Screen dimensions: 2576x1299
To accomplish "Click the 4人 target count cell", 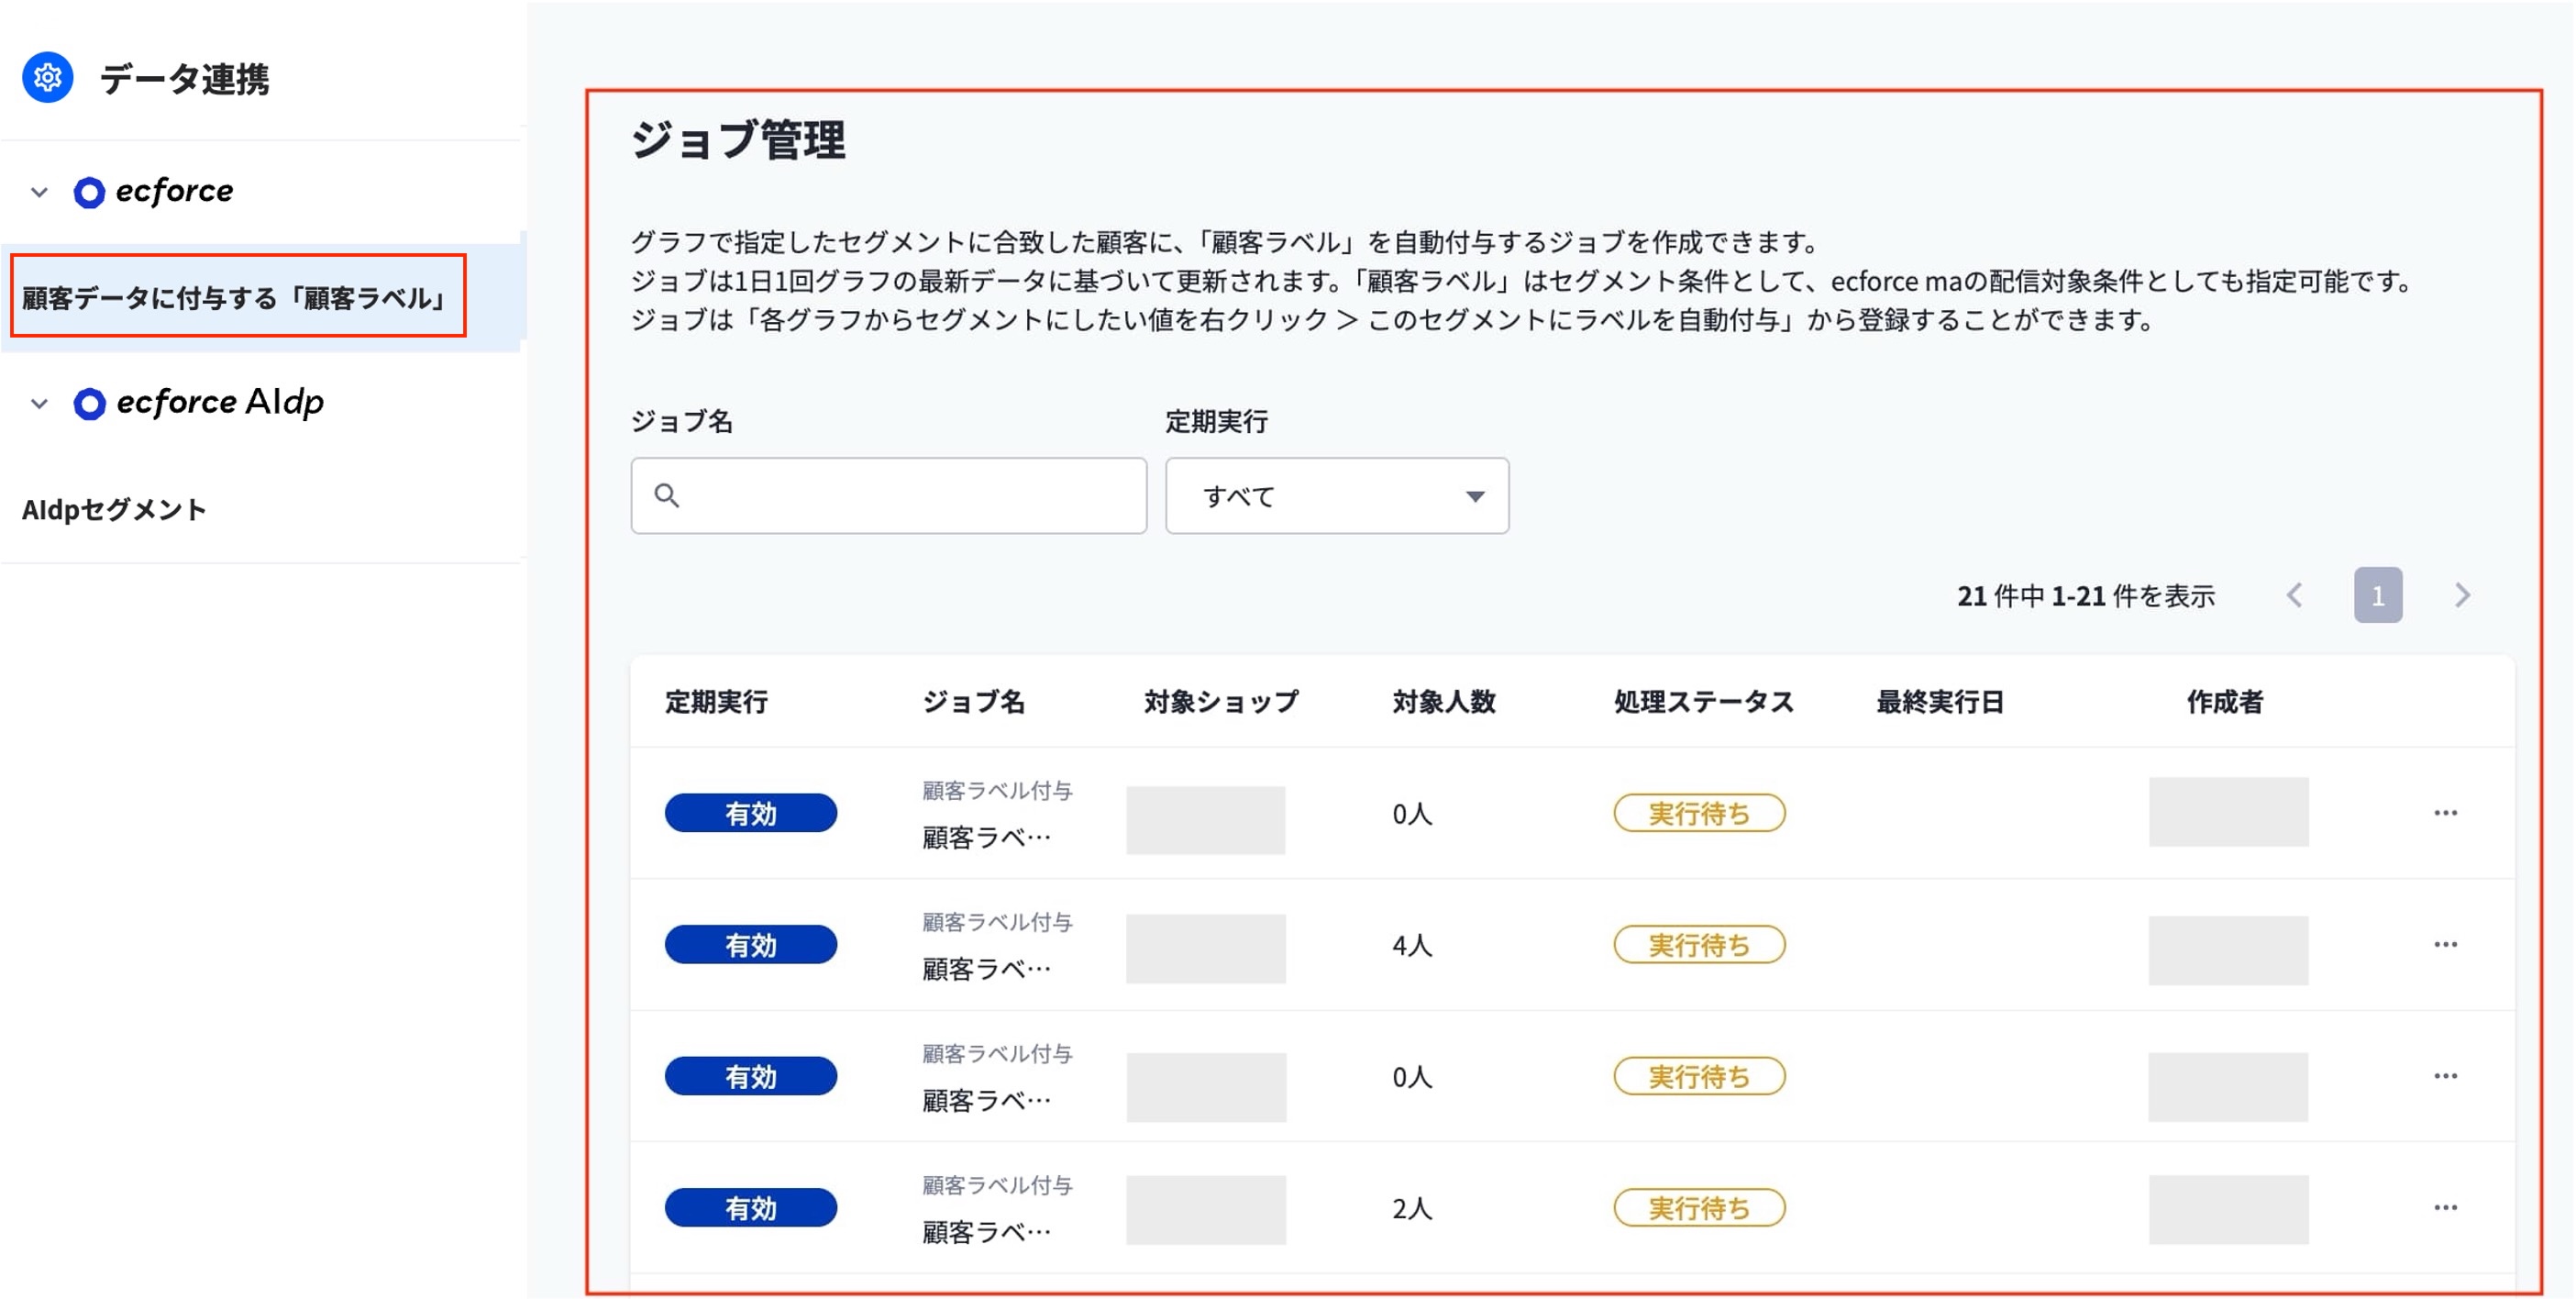I will pyautogui.click(x=1412, y=945).
